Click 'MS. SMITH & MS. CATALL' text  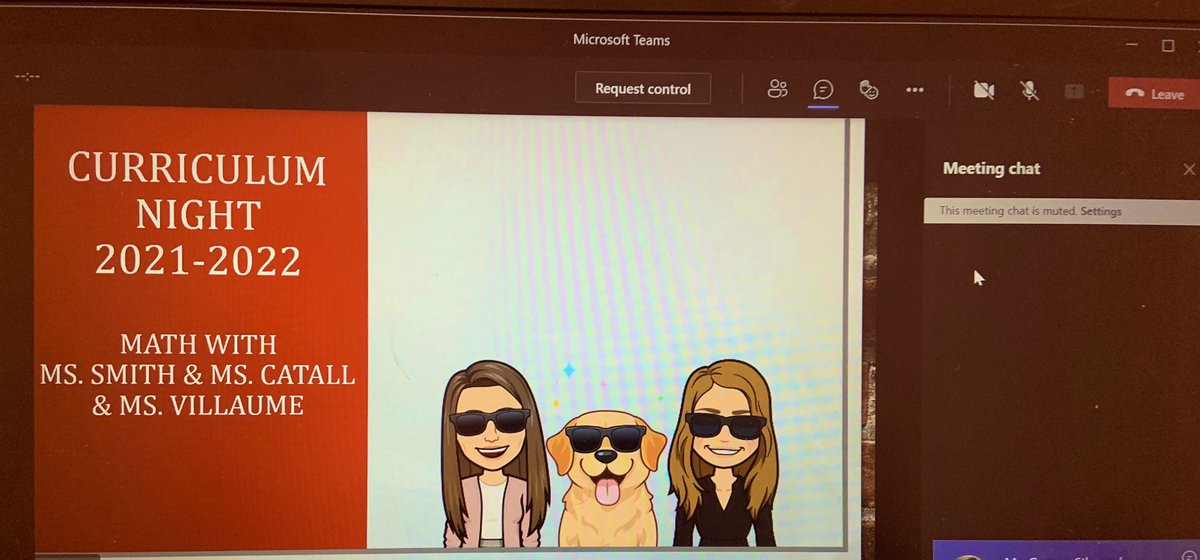click(x=198, y=377)
